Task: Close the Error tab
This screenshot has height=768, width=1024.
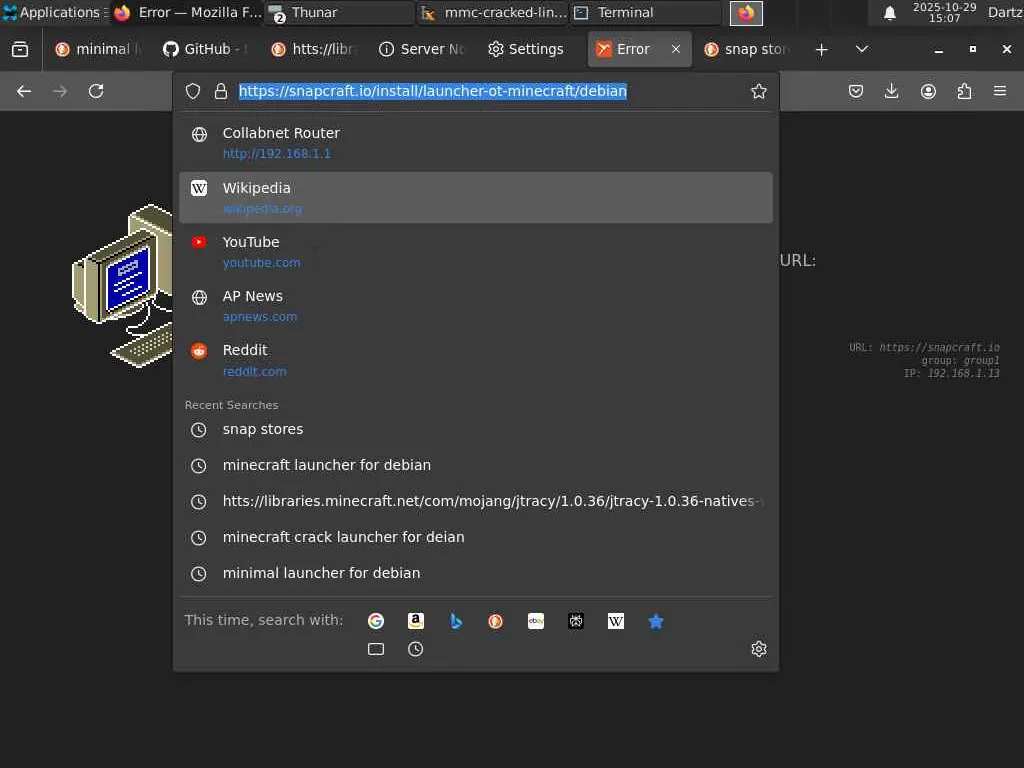Action: (676, 49)
